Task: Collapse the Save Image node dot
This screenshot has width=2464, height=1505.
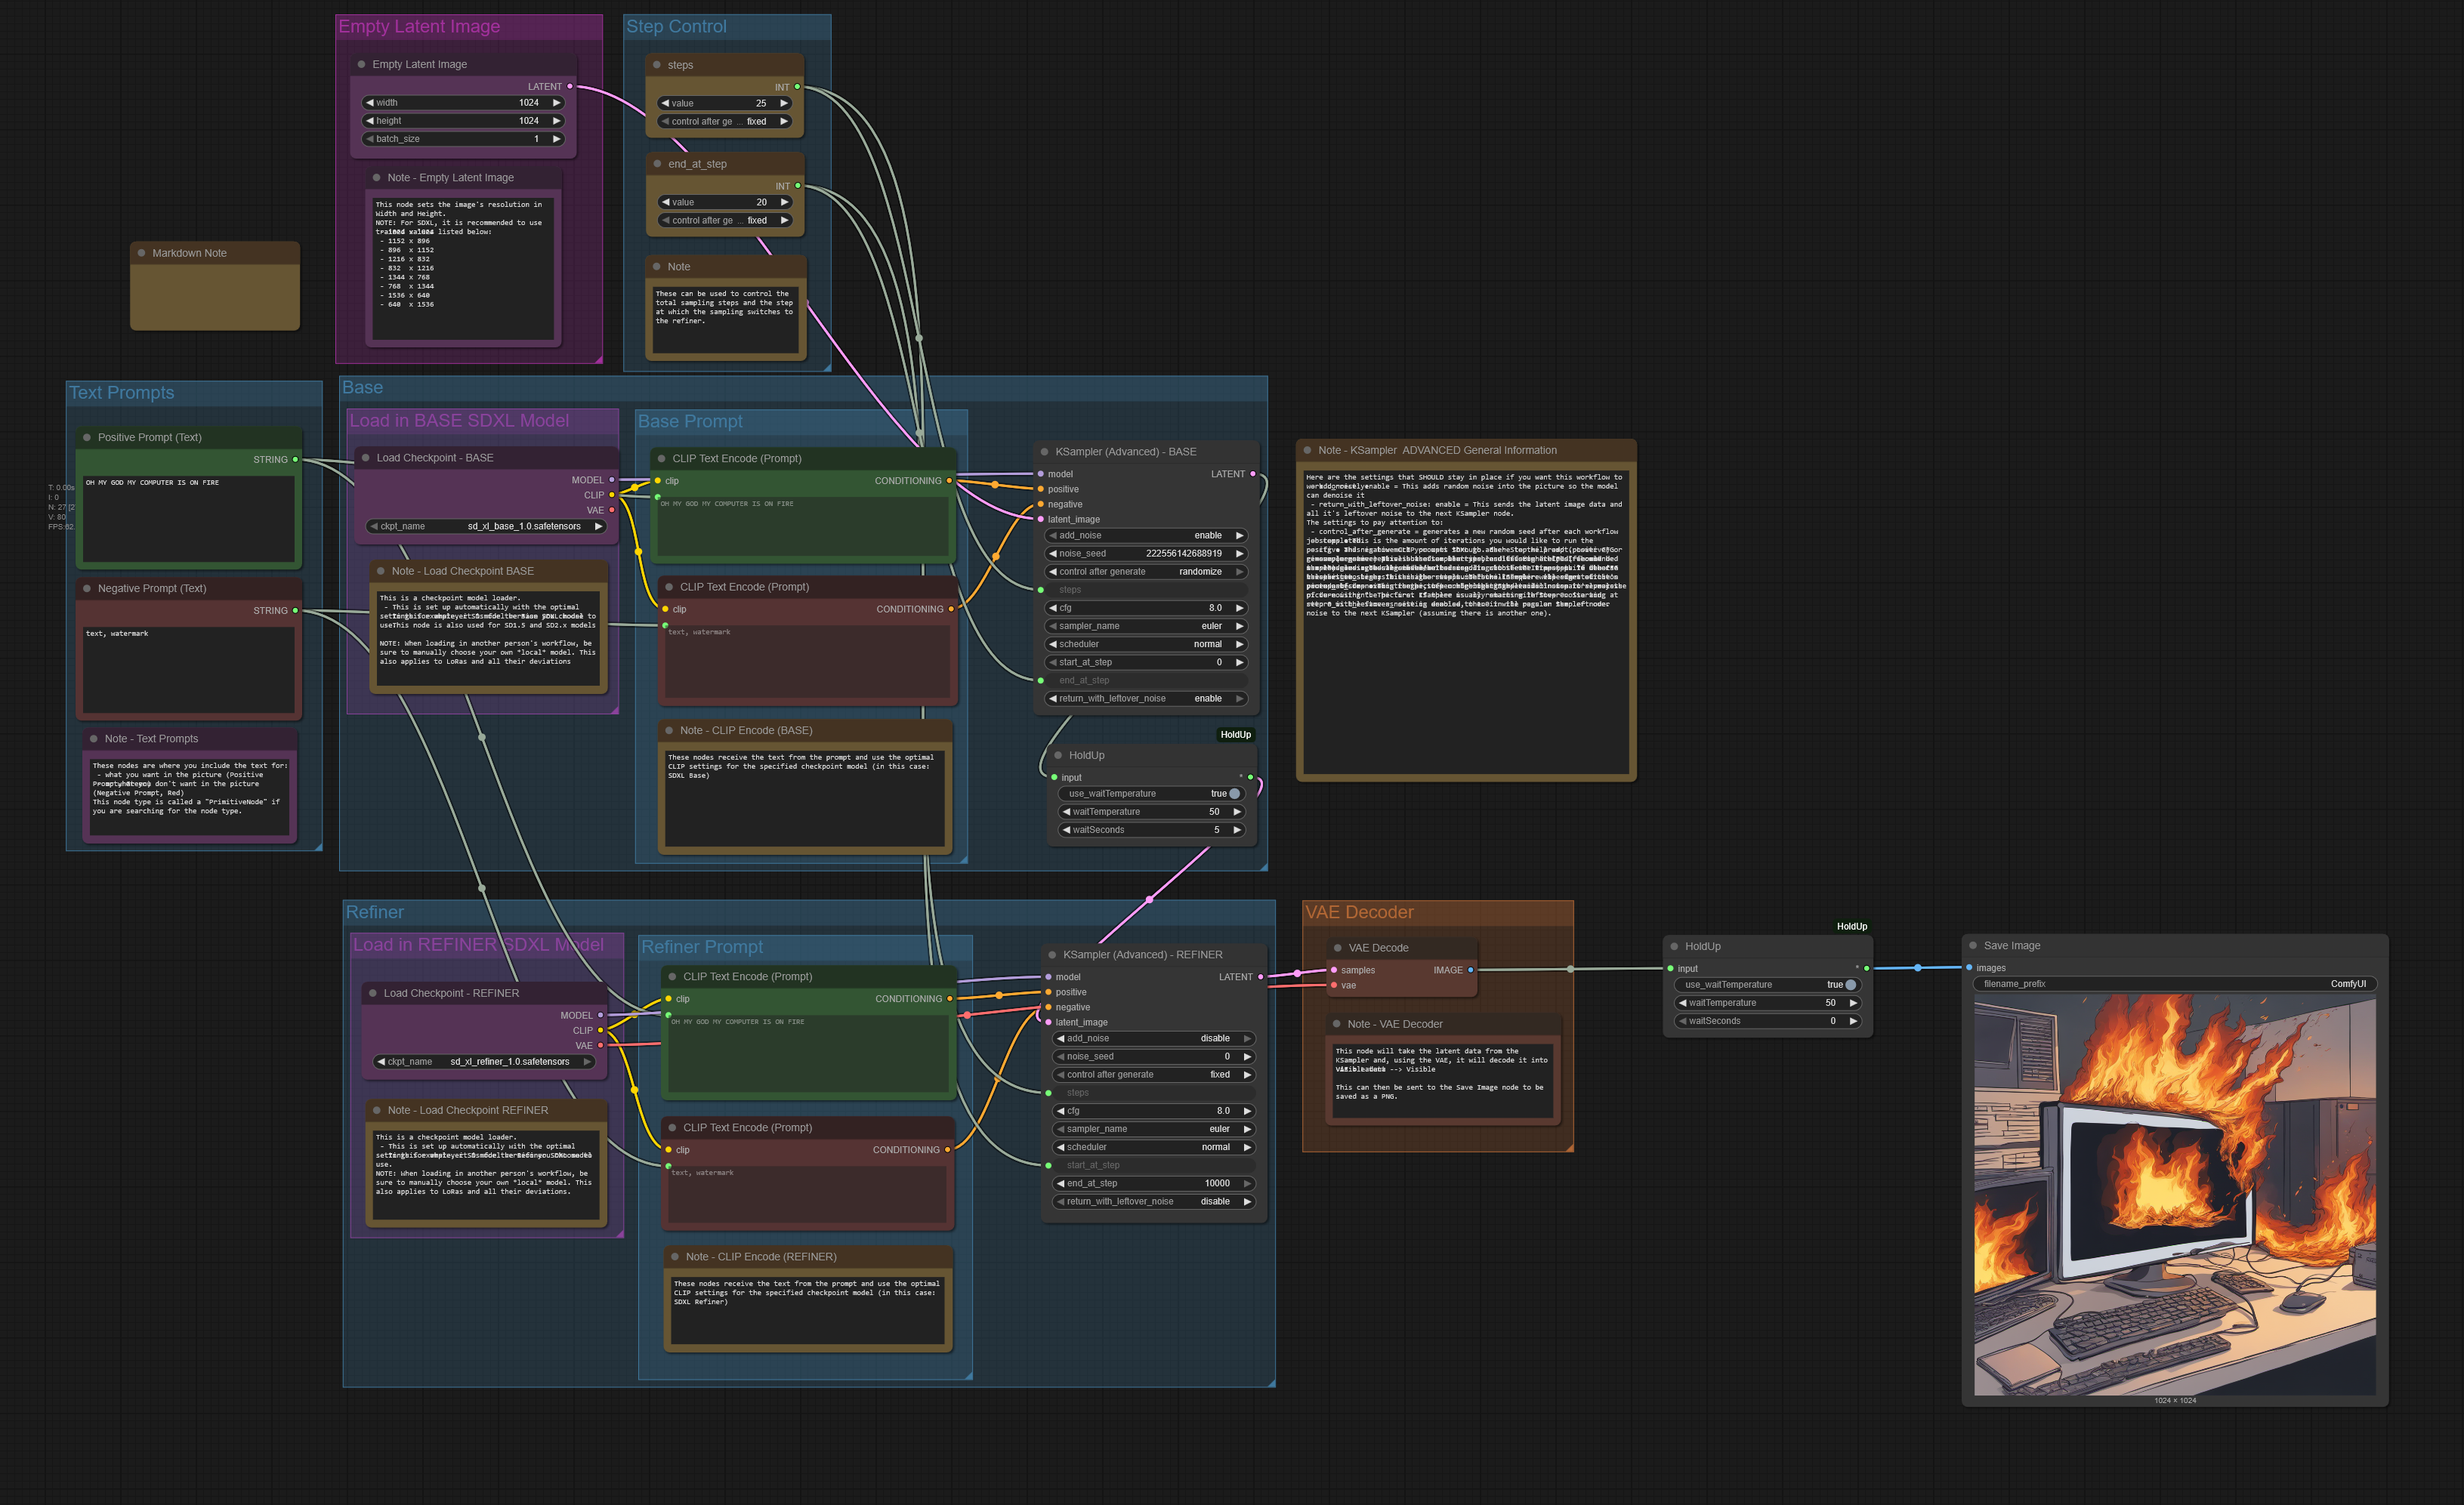Action: pyautogui.click(x=1973, y=945)
